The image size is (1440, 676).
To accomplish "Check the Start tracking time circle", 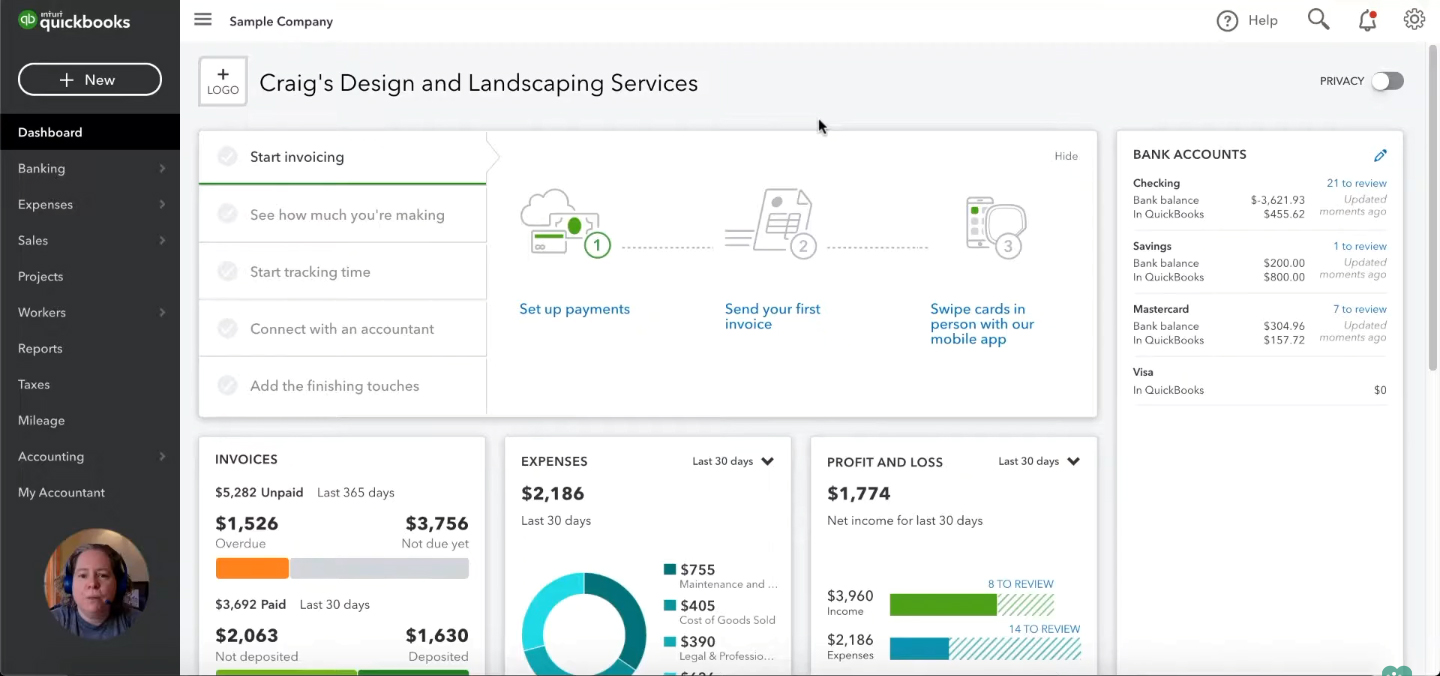I will pos(228,271).
